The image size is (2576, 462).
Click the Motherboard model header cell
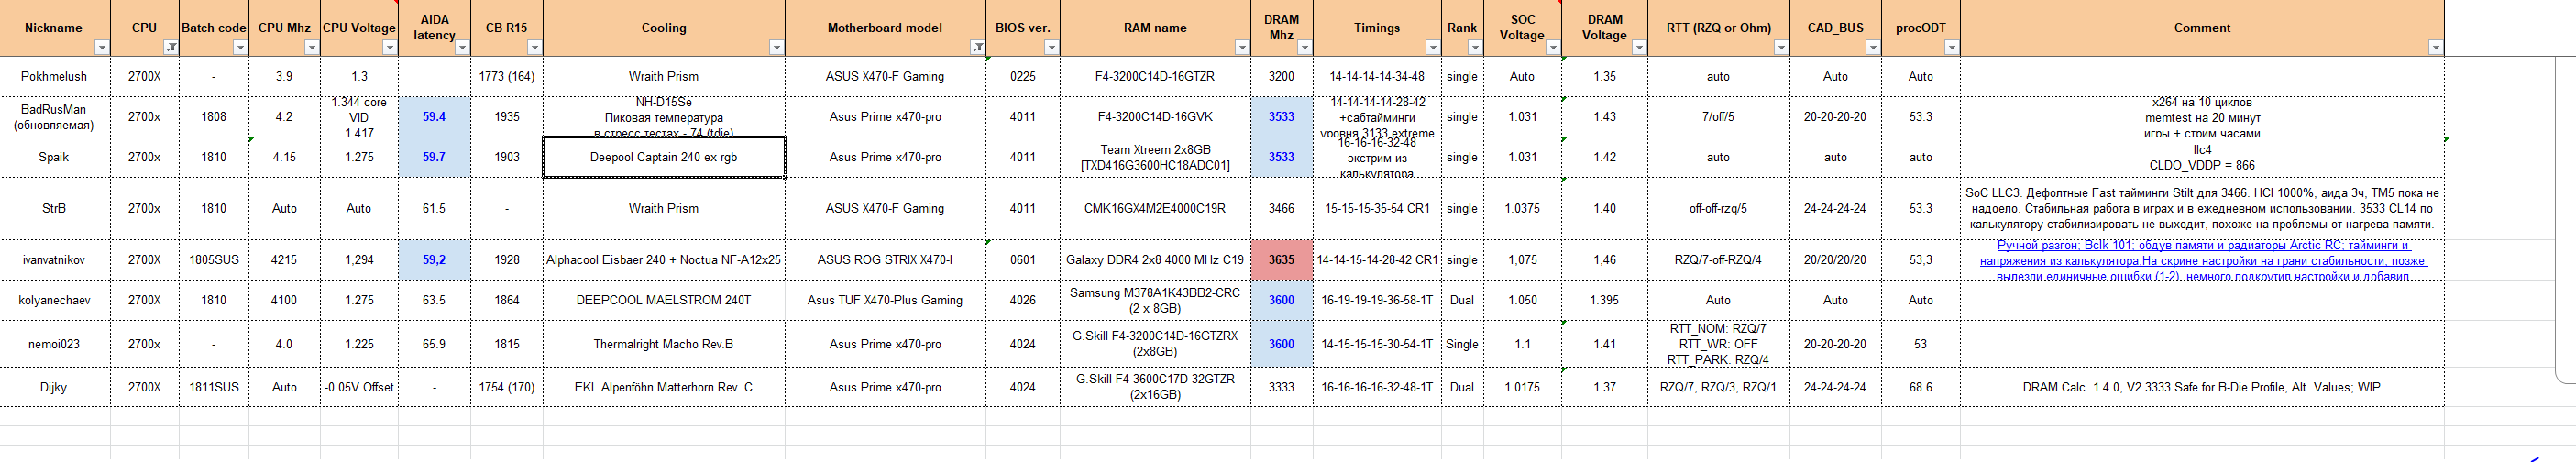click(884, 28)
